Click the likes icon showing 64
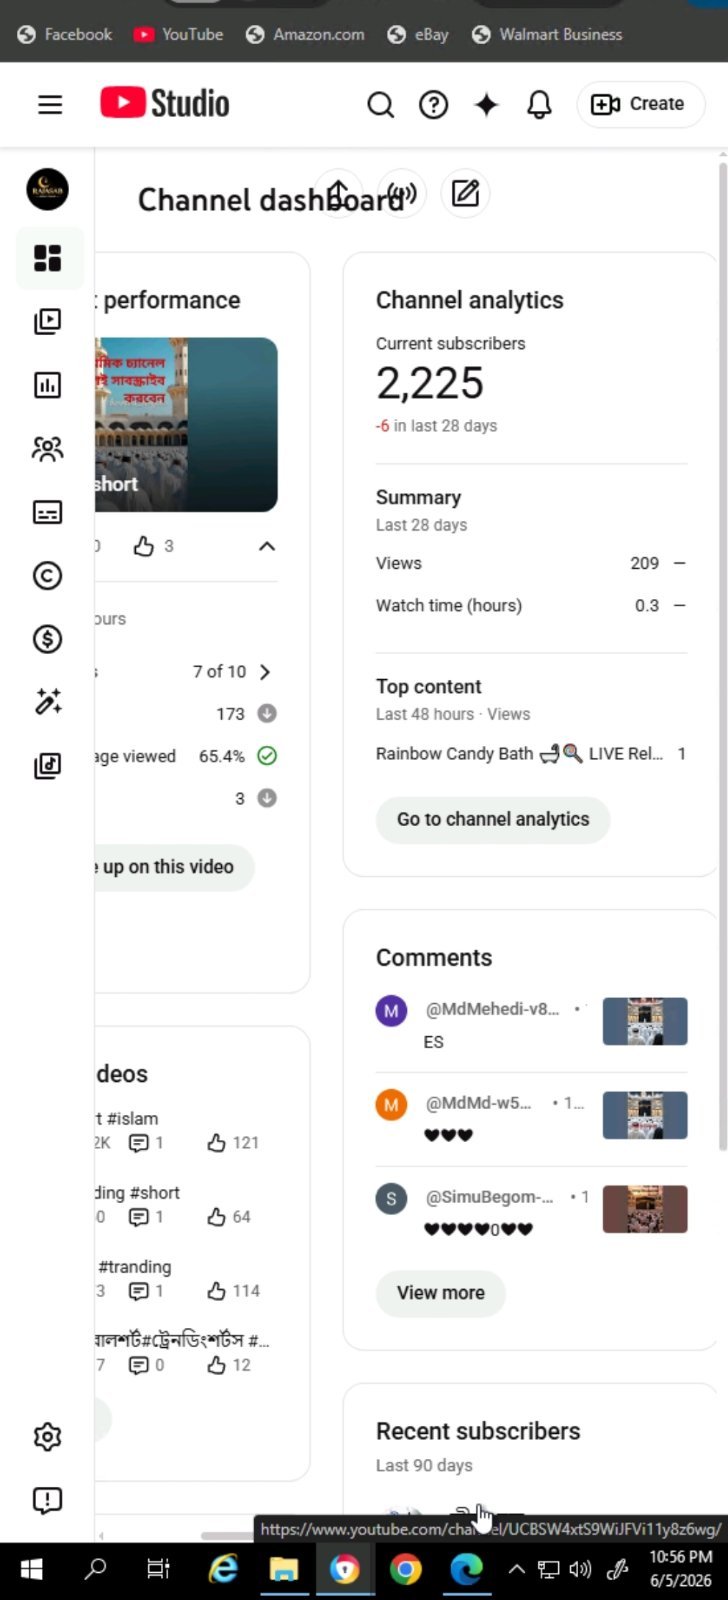Image resolution: width=728 pixels, height=1600 pixels. pos(216,1217)
